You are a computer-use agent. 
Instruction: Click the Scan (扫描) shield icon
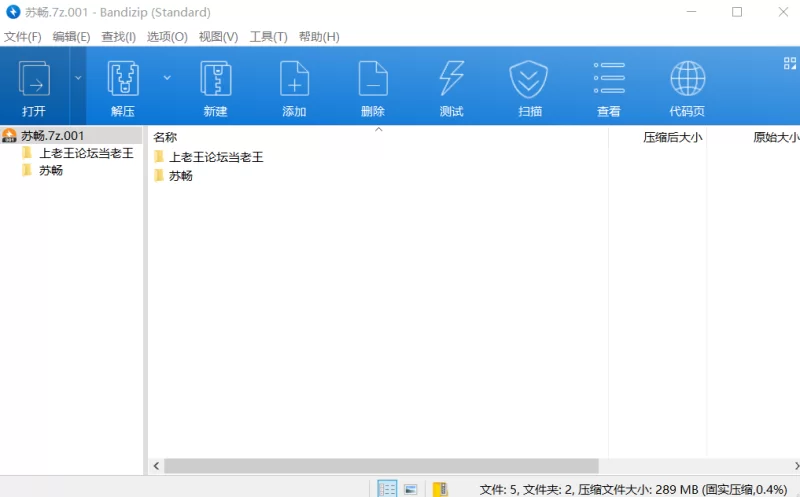(529, 79)
